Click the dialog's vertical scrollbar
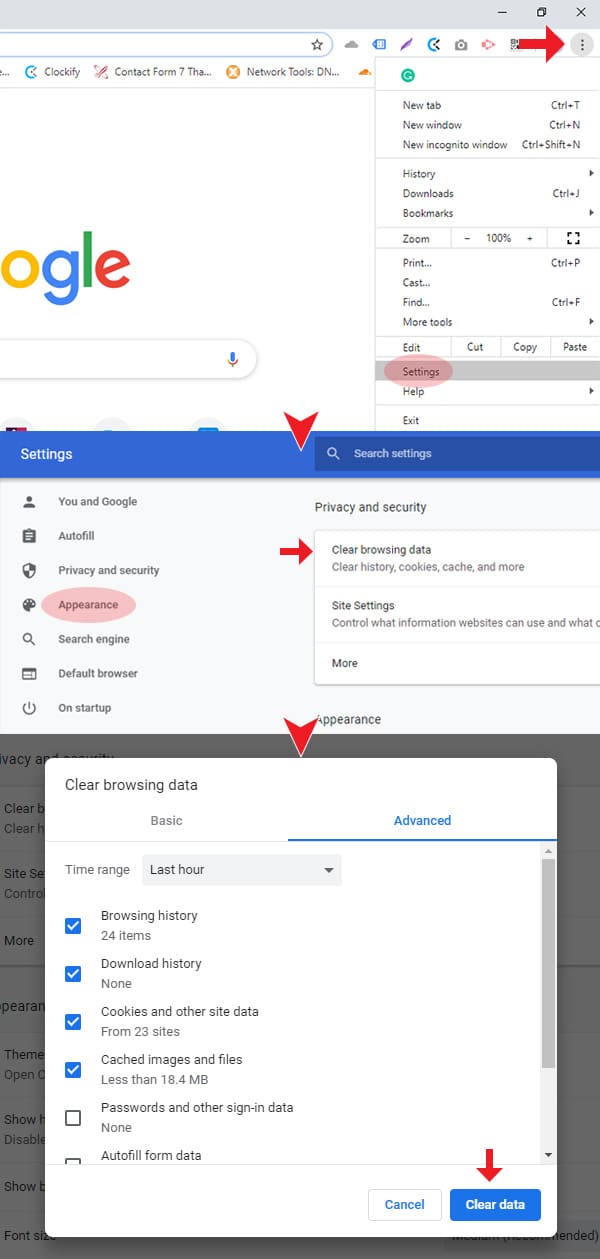This screenshot has height=1259, width=600. coord(547,960)
